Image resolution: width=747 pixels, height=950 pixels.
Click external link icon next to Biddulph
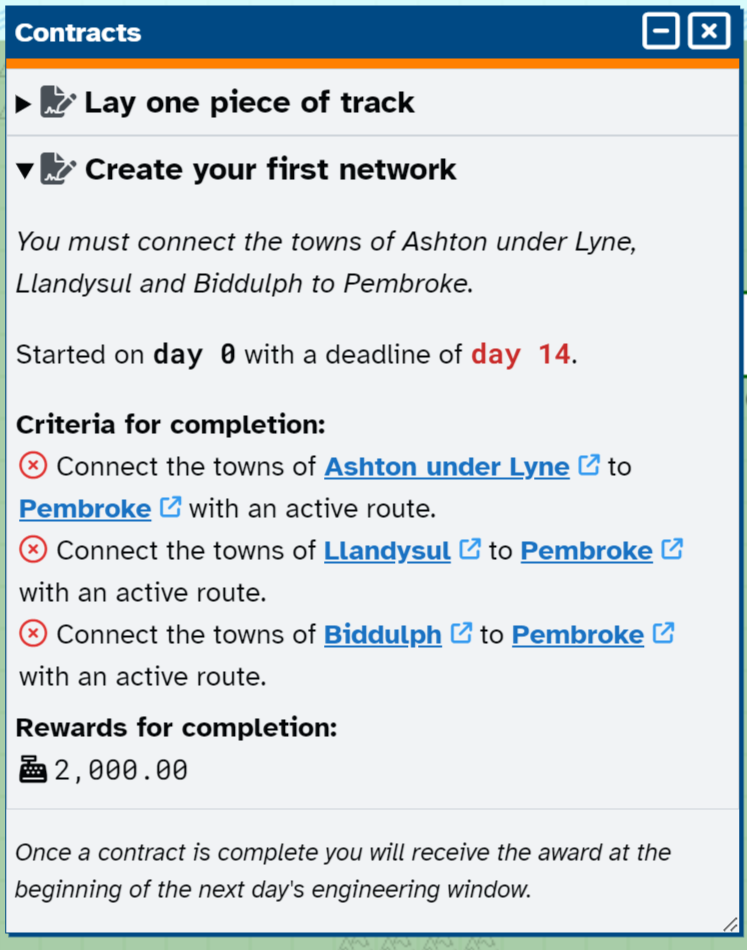coord(461,633)
